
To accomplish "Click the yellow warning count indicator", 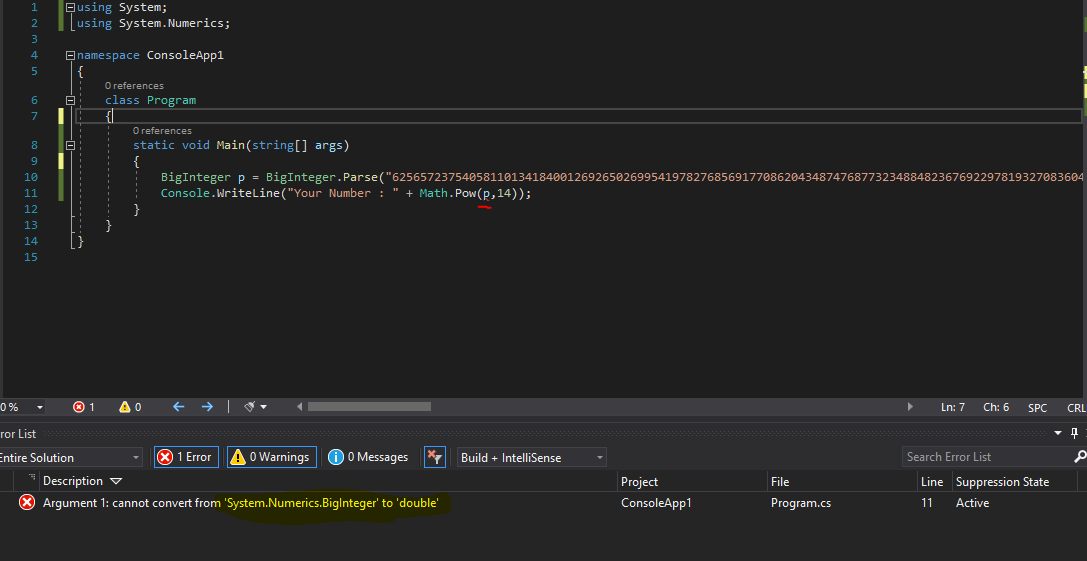I will point(130,407).
